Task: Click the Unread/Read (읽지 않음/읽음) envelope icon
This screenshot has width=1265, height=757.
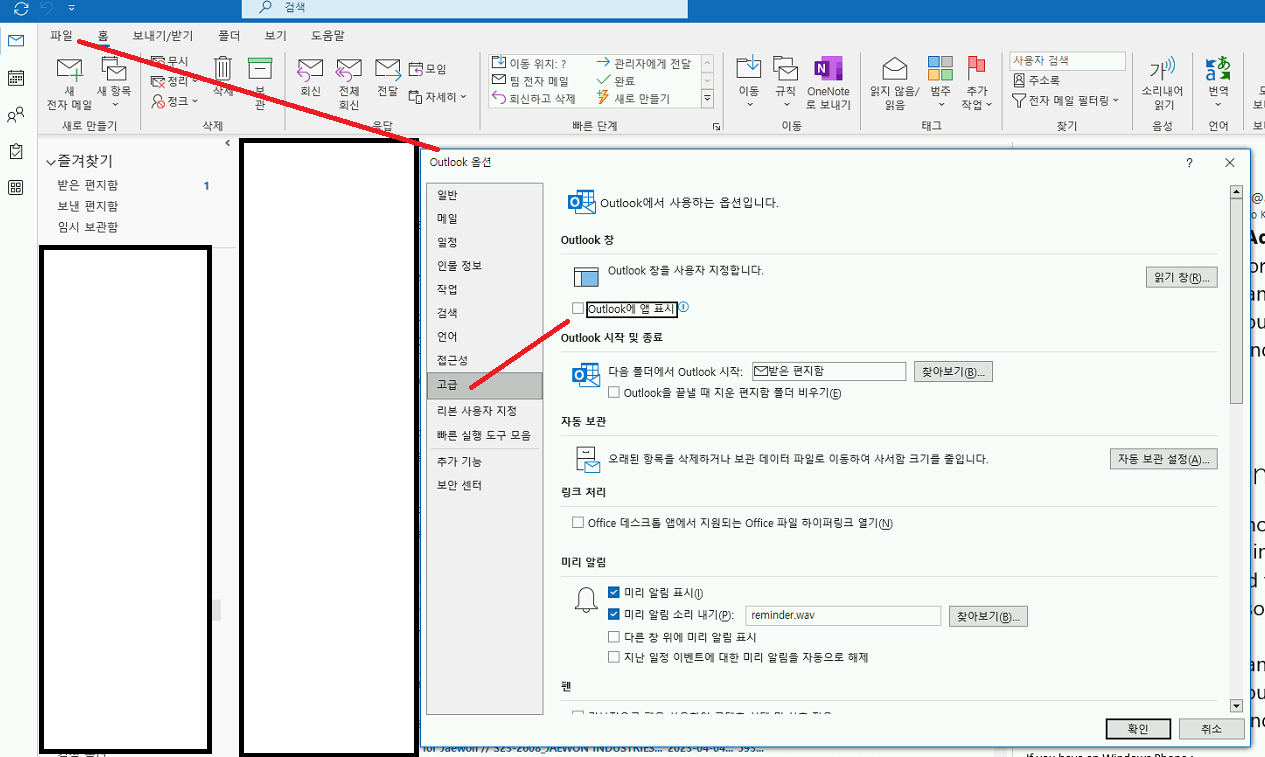Action: [894, 69]
